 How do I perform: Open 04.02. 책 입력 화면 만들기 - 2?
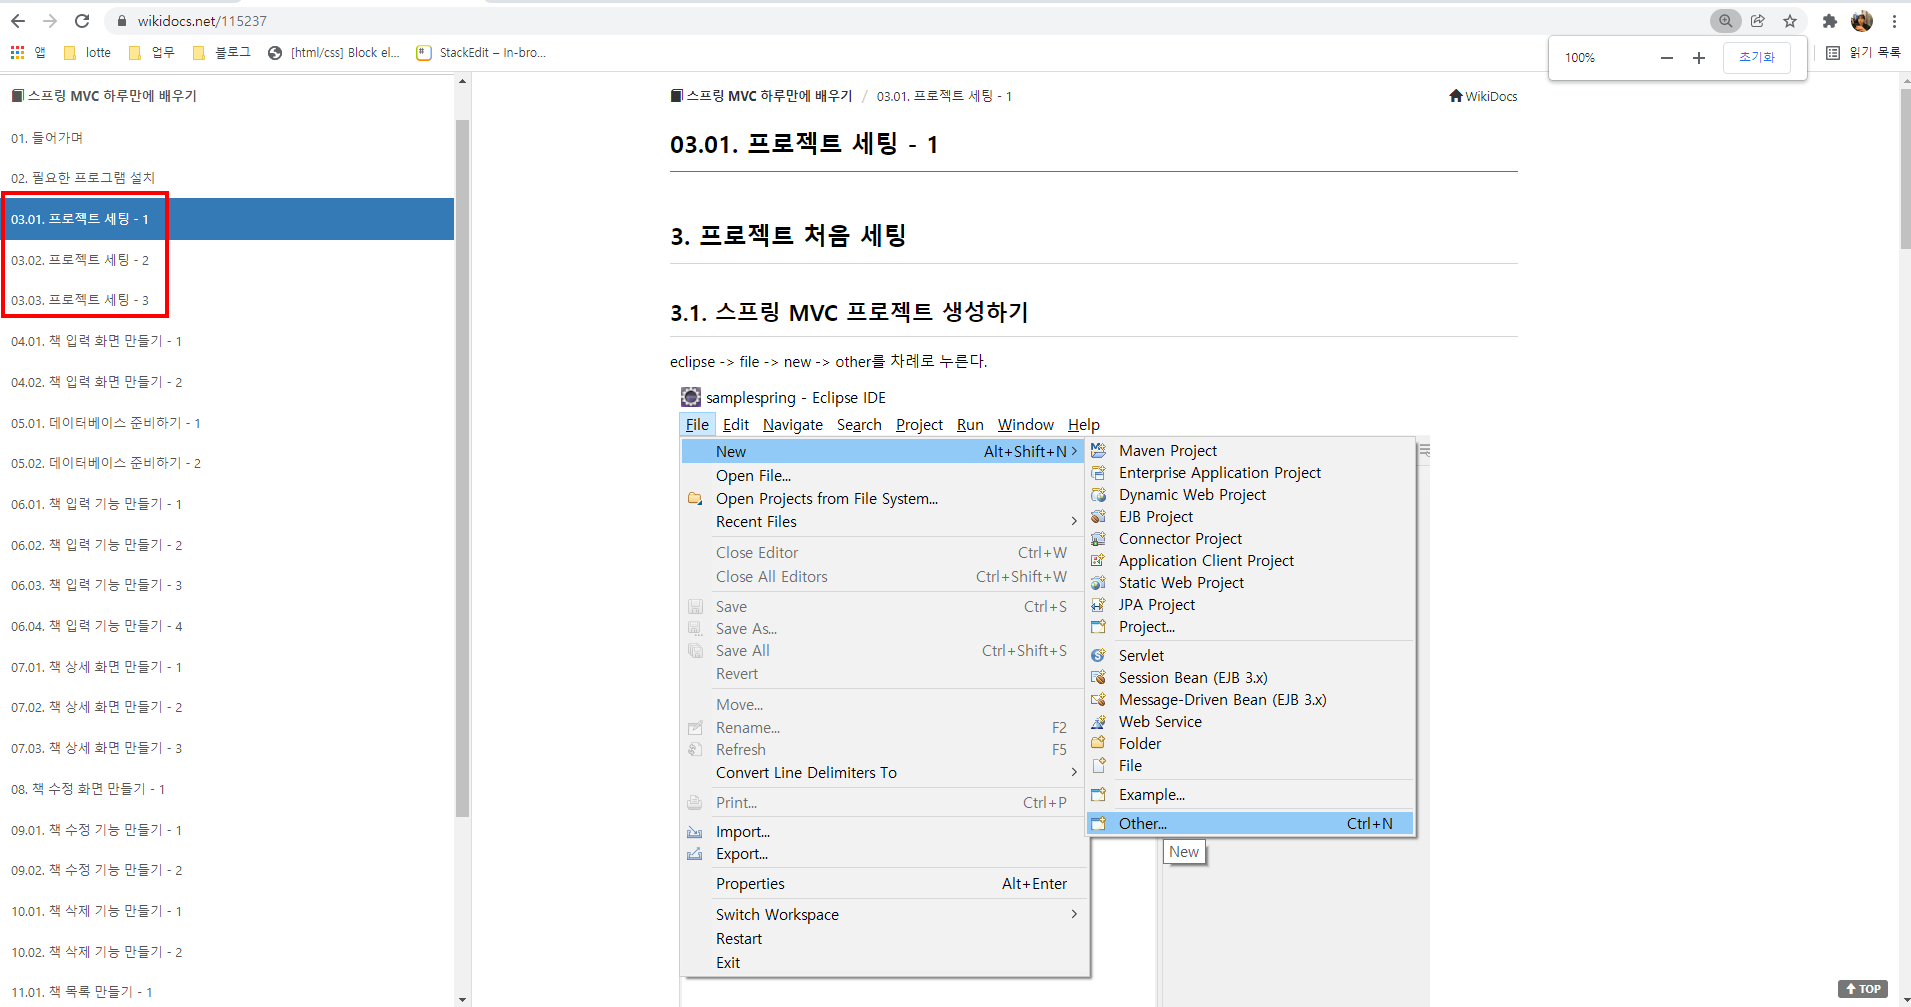pos(97,382)
